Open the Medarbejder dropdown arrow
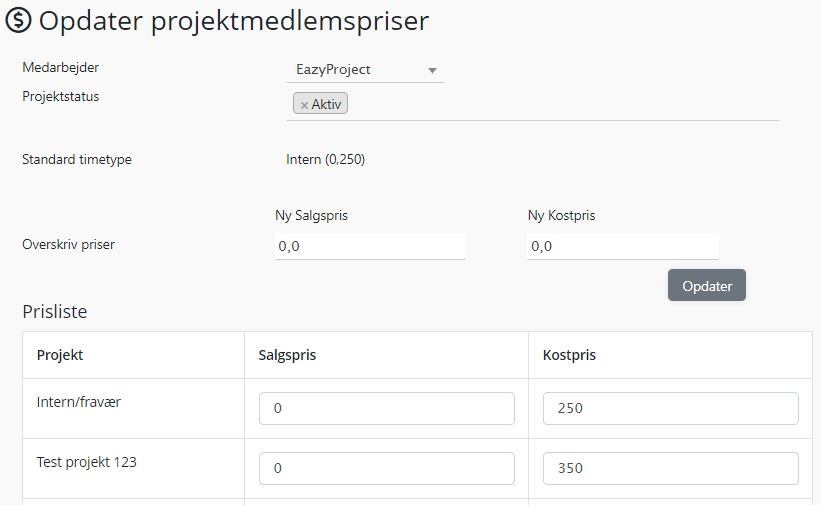The image size is (821, 505). (432, 70)
